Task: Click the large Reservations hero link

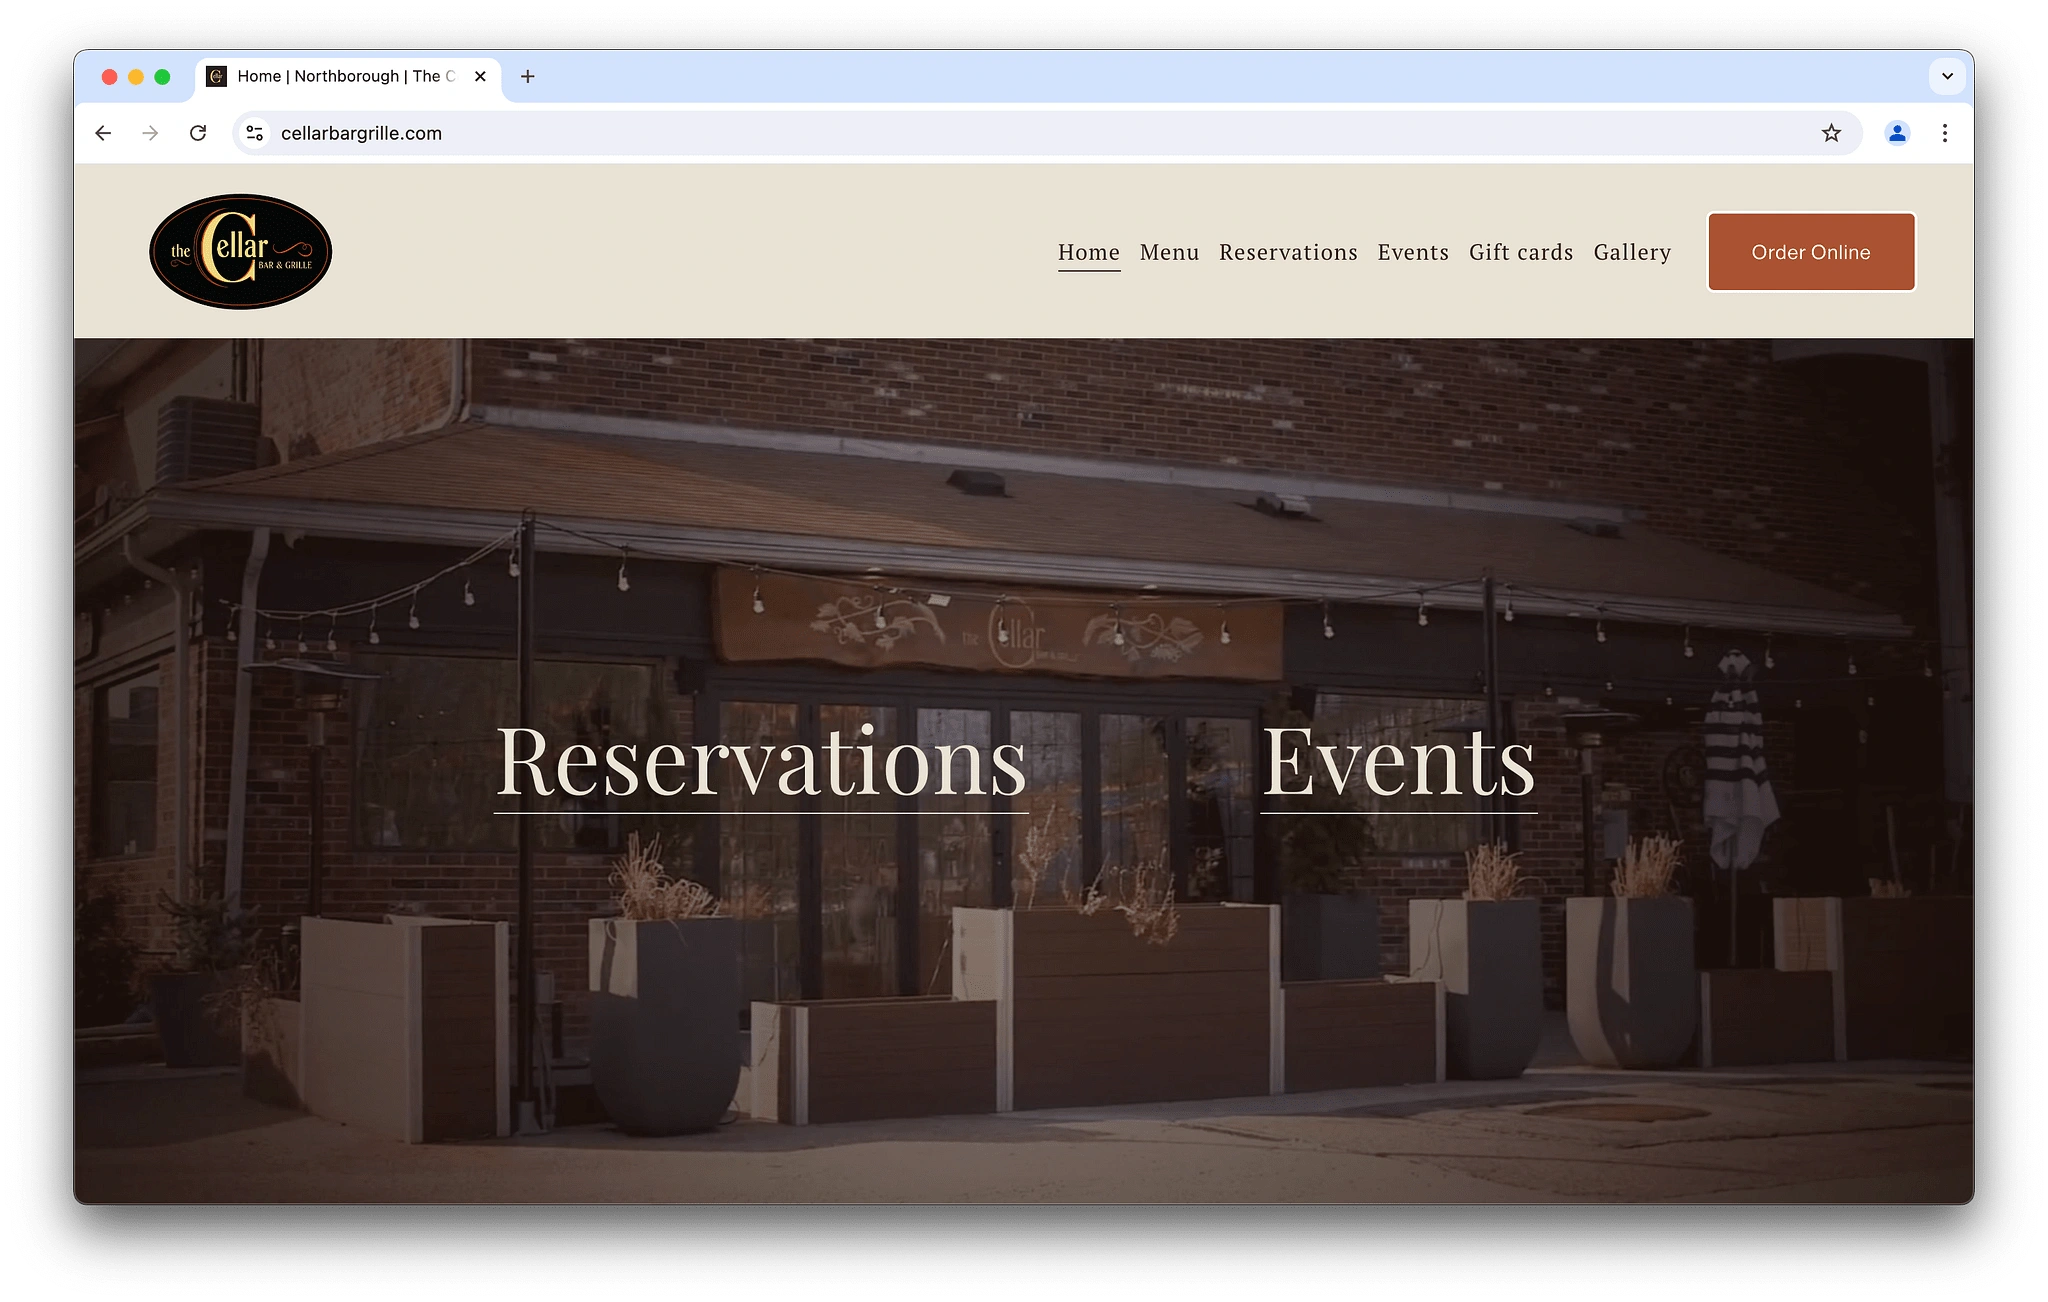Action: (x=761, y=760)
